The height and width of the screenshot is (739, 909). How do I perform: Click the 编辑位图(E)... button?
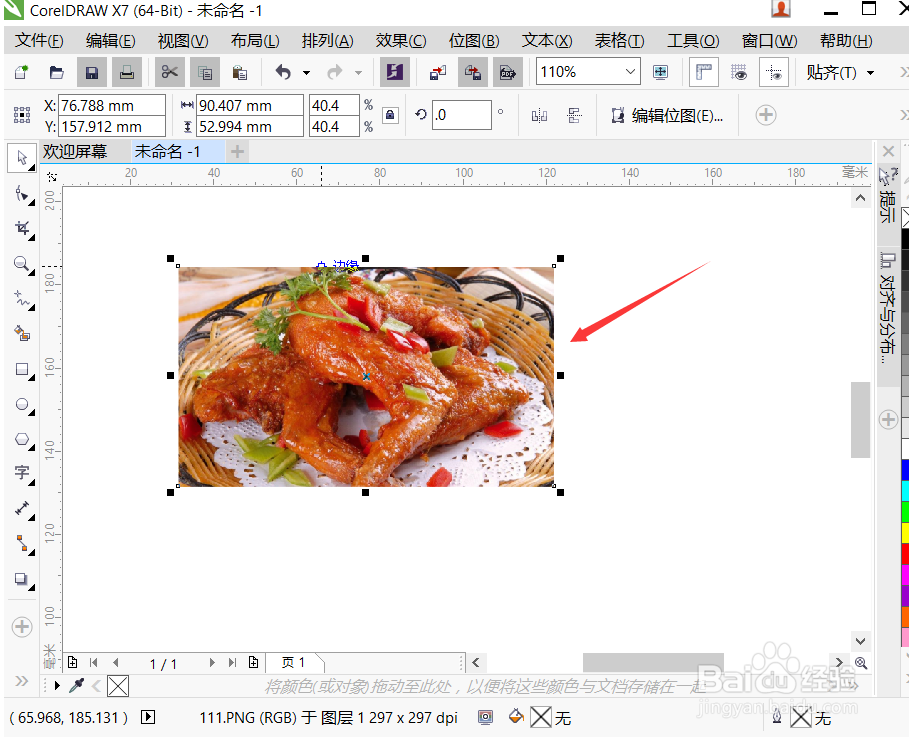coord(666,115)
